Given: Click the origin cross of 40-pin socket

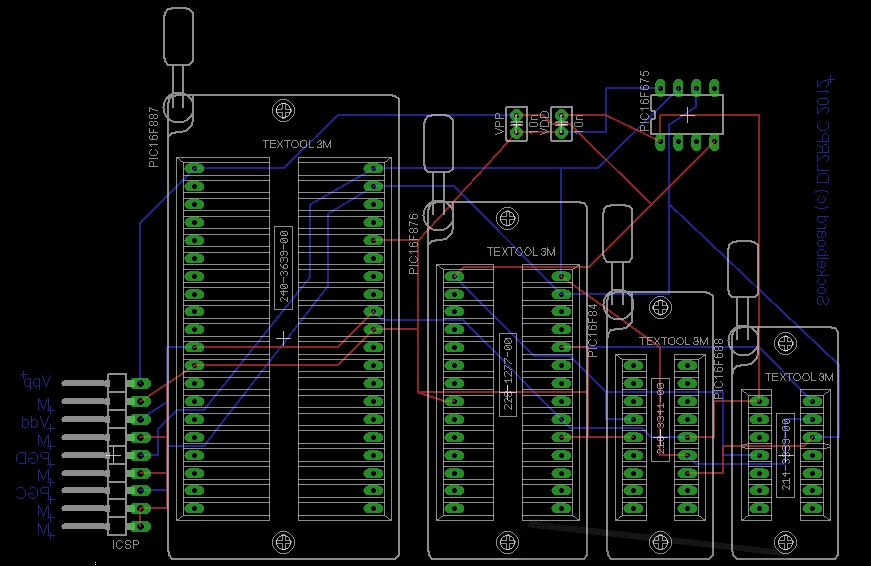Looking at the screenshot, I should coord(283,338).
